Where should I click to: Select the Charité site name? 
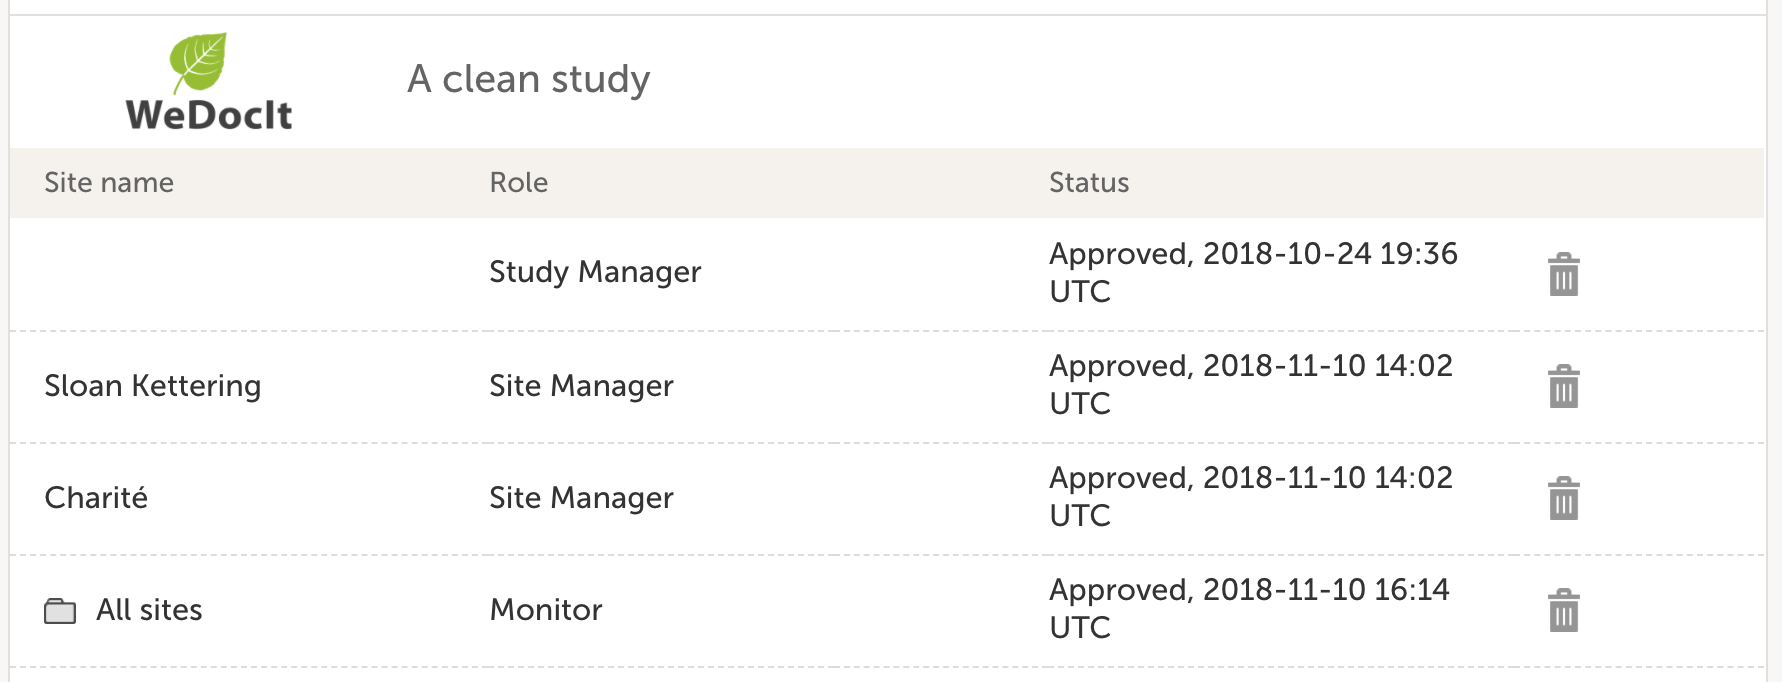tap(96, 498)
